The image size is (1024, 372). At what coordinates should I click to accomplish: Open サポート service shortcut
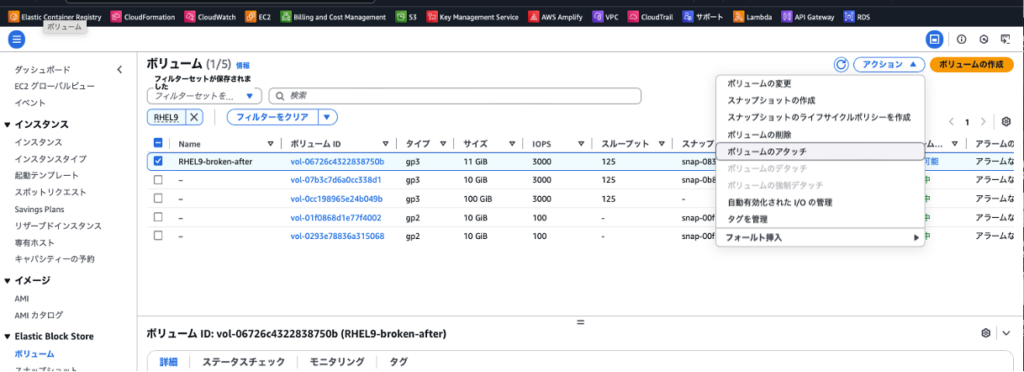pos(703,17)
